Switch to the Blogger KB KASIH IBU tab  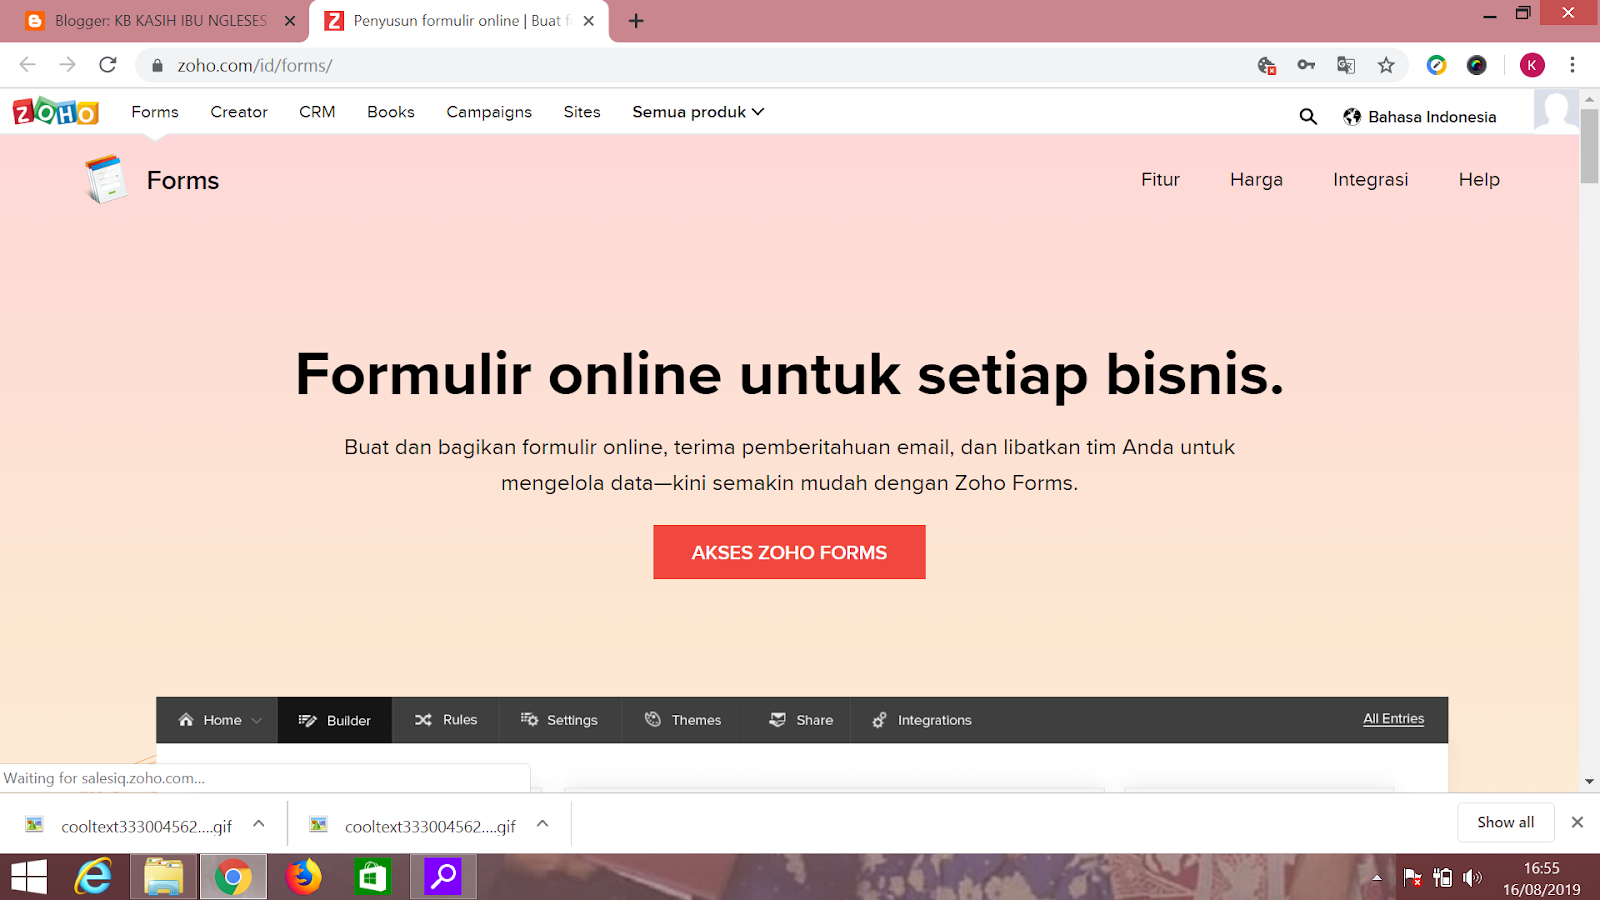pyautogui.click(x=160, y=21)
